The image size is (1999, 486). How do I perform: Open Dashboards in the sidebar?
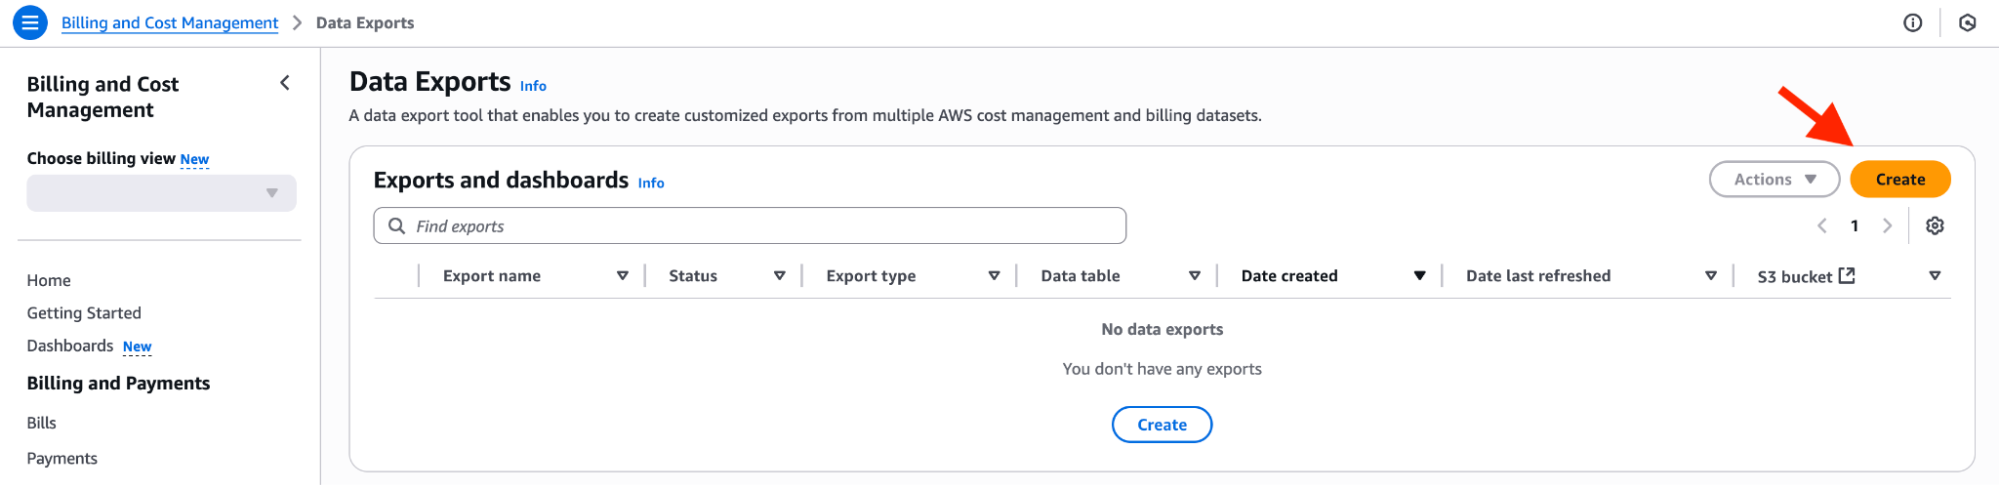70,346
